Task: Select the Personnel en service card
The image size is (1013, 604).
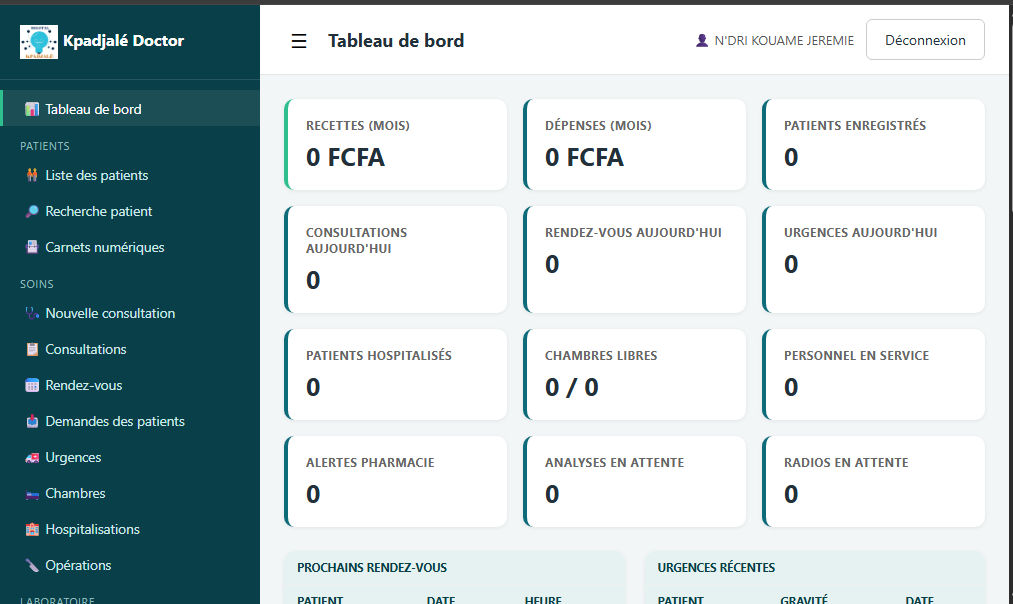Action: coord(873,375)
